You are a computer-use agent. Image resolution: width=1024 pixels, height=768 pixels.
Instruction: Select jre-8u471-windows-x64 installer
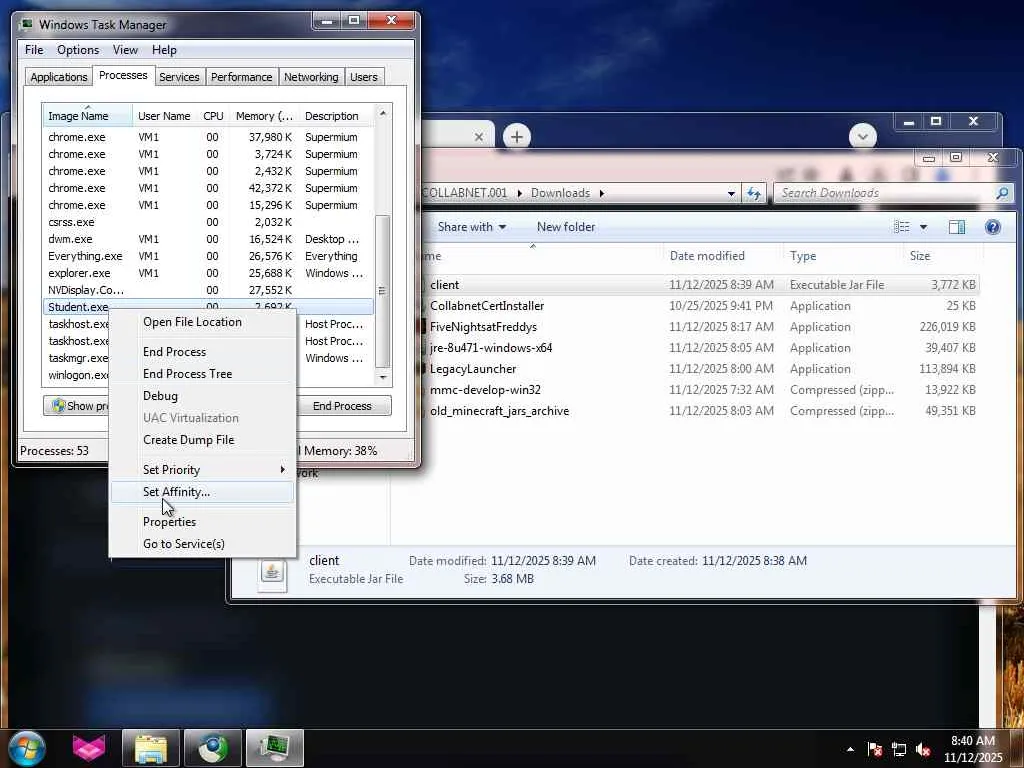pyautogui.click(x=699, y=347)
